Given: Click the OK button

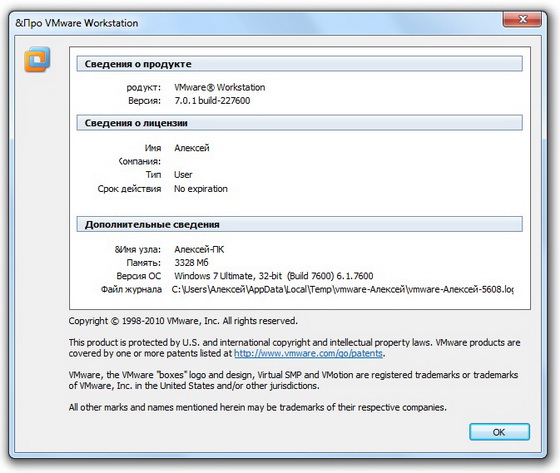Looking at the screenshot, I should (x=499, y=432).
